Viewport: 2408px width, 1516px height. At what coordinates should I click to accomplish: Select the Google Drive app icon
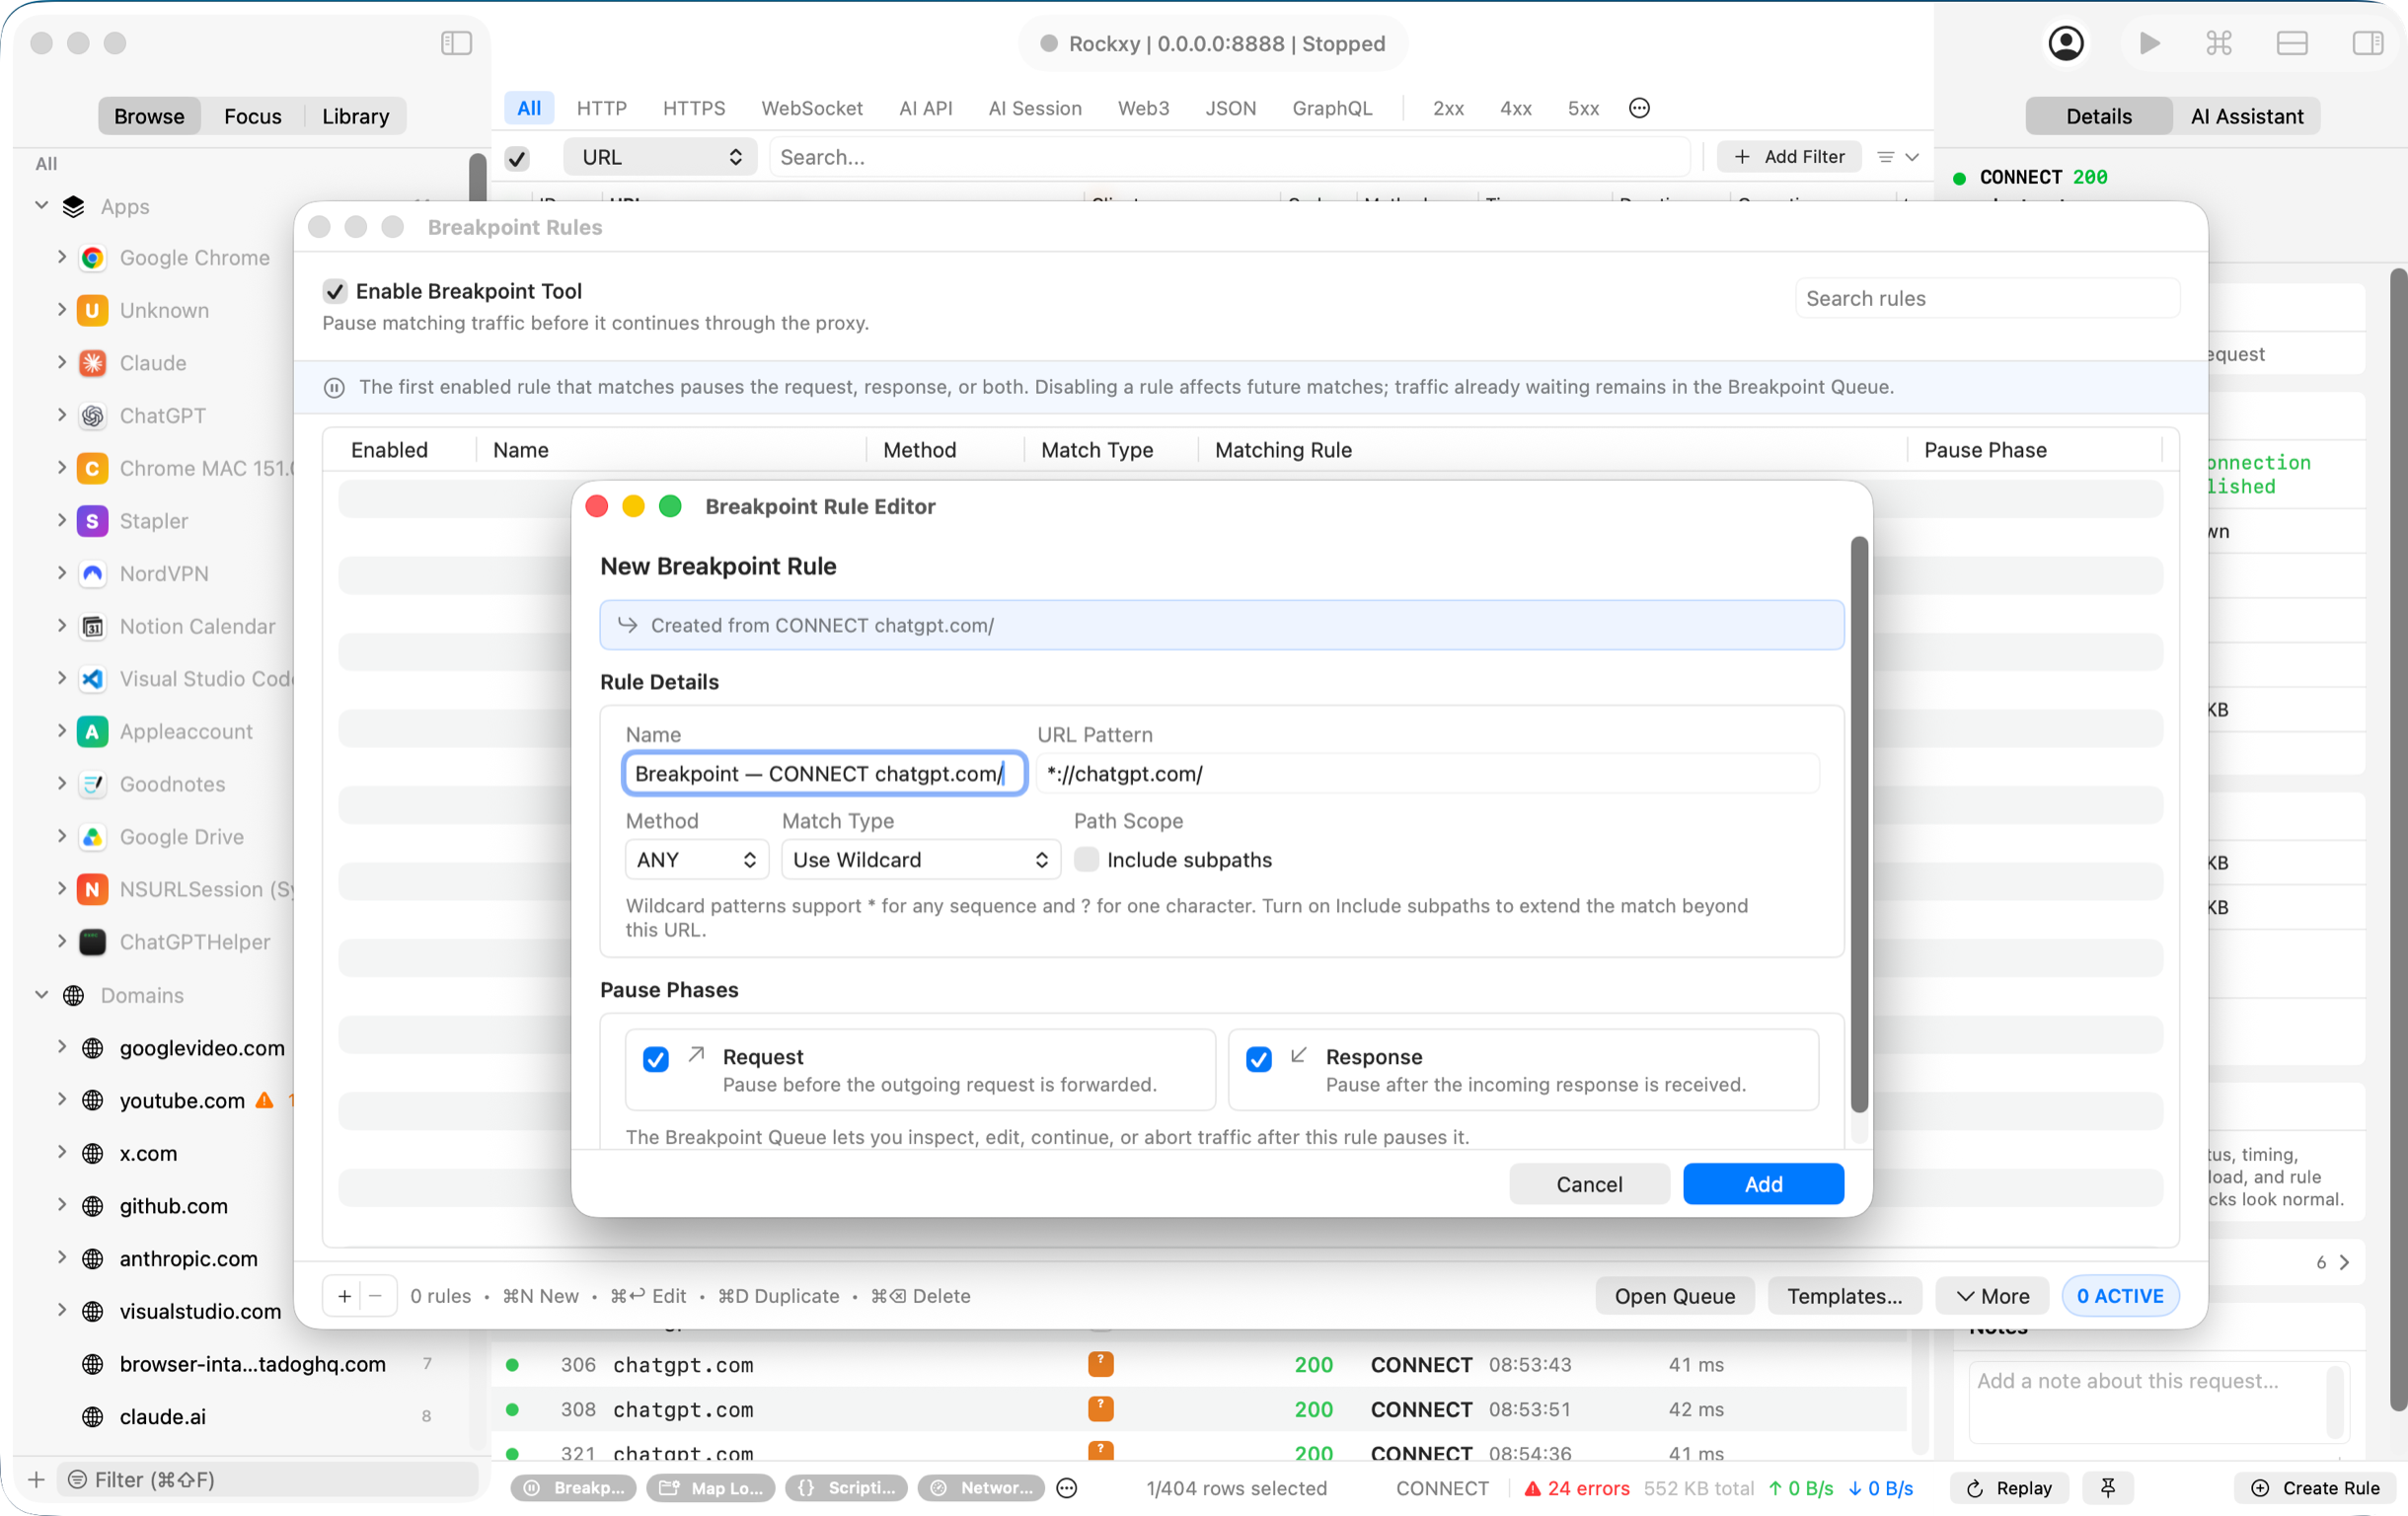point(92,837)
